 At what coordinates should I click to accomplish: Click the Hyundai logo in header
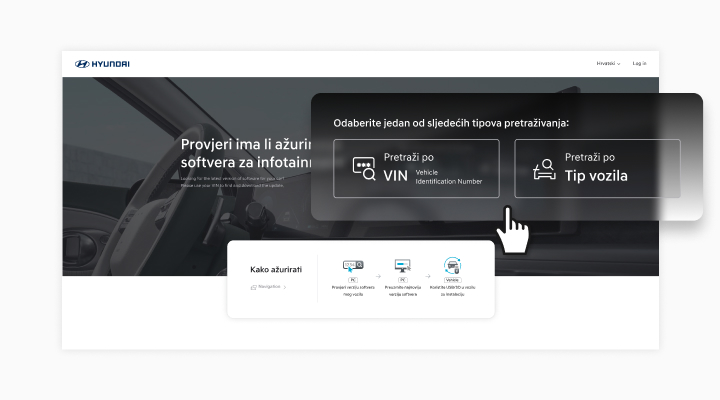tap(102, 64)
